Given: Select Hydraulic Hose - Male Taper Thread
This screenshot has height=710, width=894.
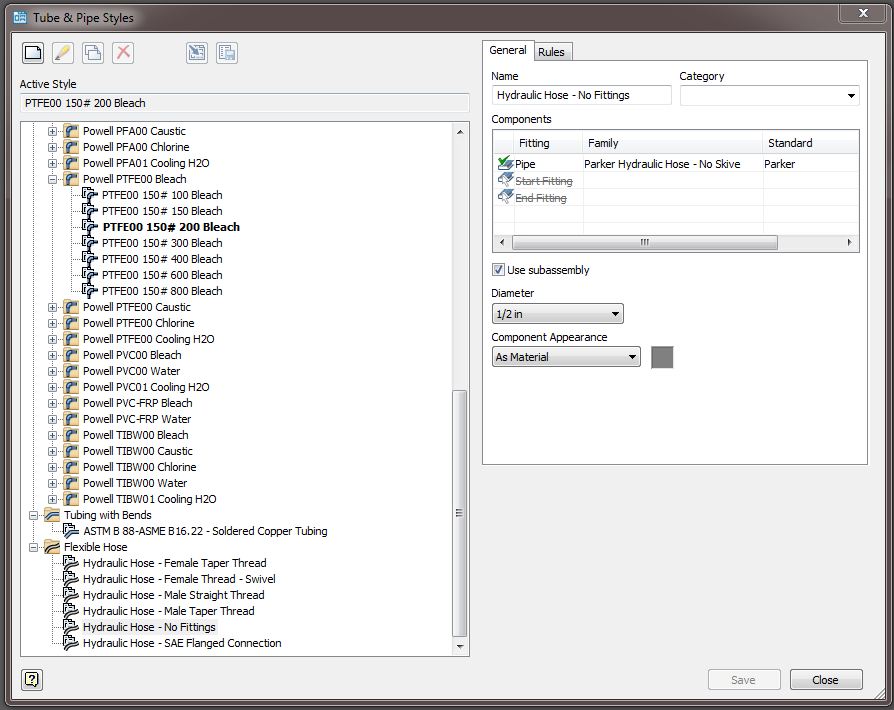Looking at the screenshot, I should coord(169,611).
